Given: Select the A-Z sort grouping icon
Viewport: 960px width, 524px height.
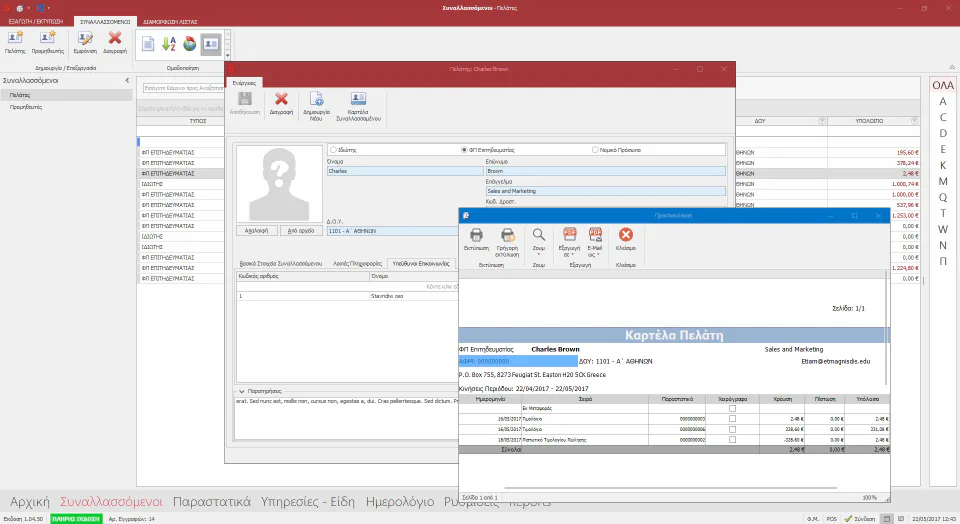Looking at the screenshot, I should click(168, 43).
